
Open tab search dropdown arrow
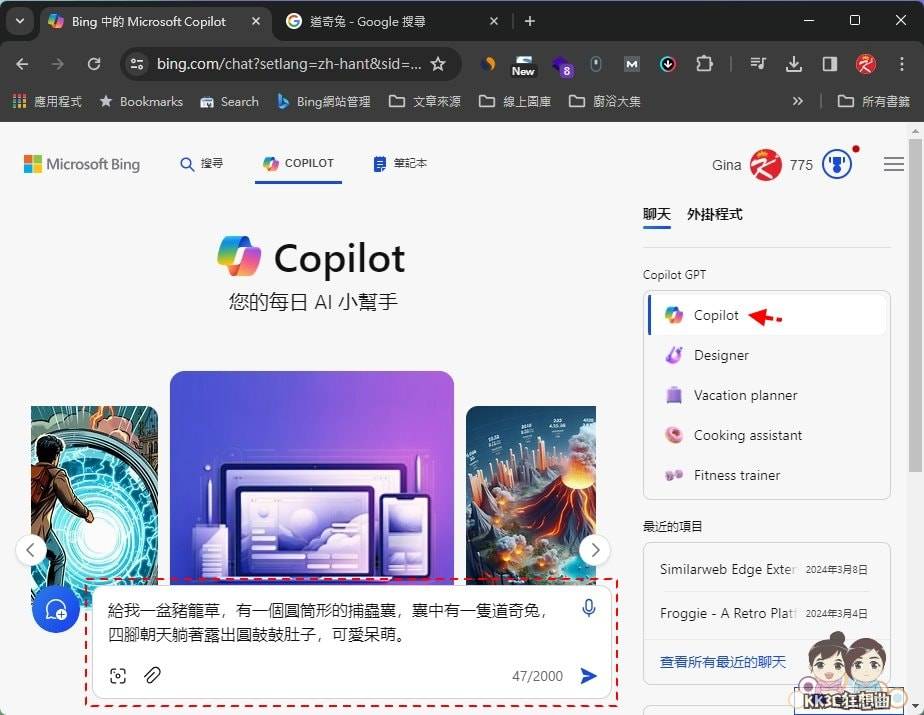click(x=20, y=21)
